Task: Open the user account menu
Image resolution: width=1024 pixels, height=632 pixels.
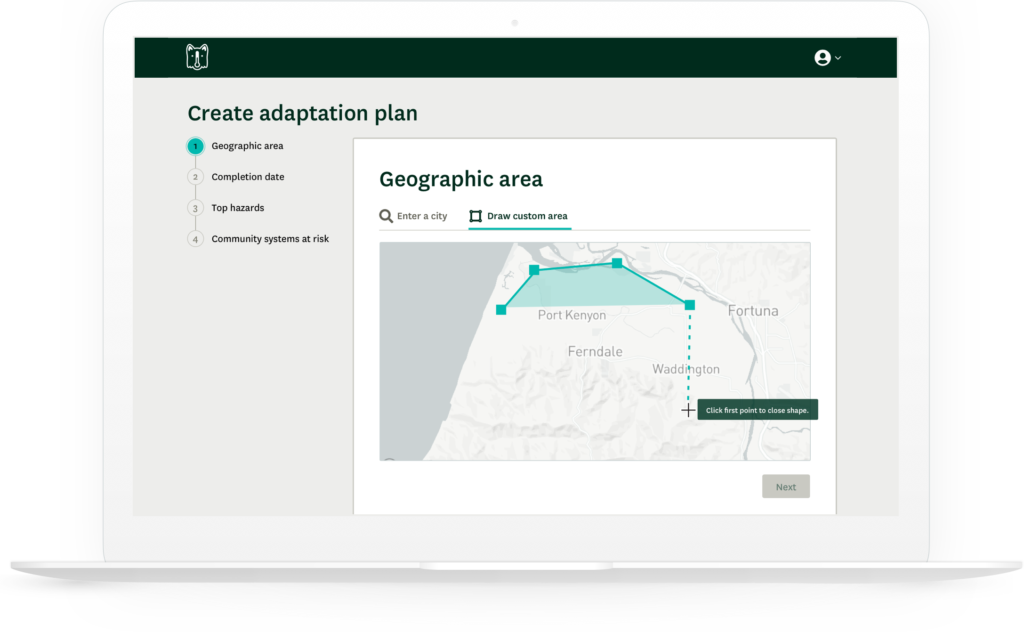Action: [x=837, y=58]
